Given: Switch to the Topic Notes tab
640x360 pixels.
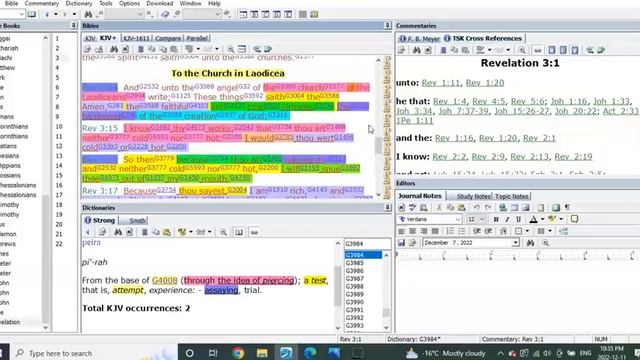Looking at the screenshot, I should coord(511,196).
